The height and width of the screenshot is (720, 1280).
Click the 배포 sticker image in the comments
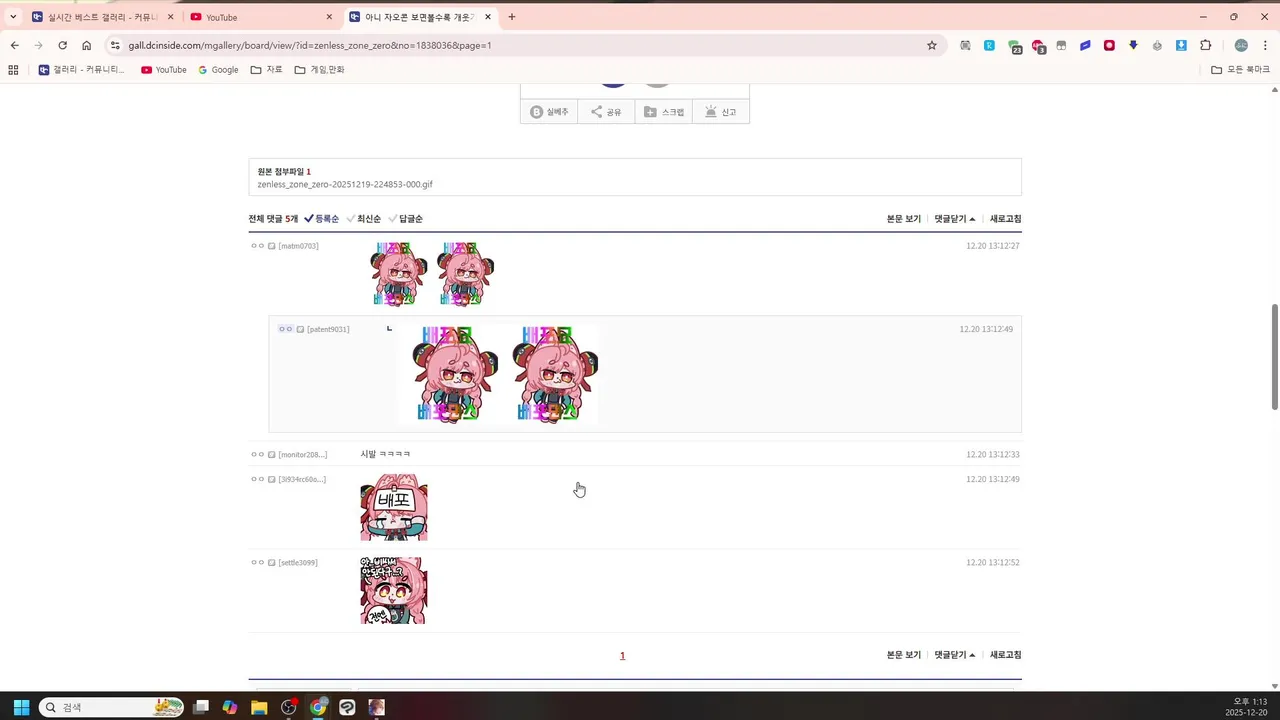pos(394,508)
